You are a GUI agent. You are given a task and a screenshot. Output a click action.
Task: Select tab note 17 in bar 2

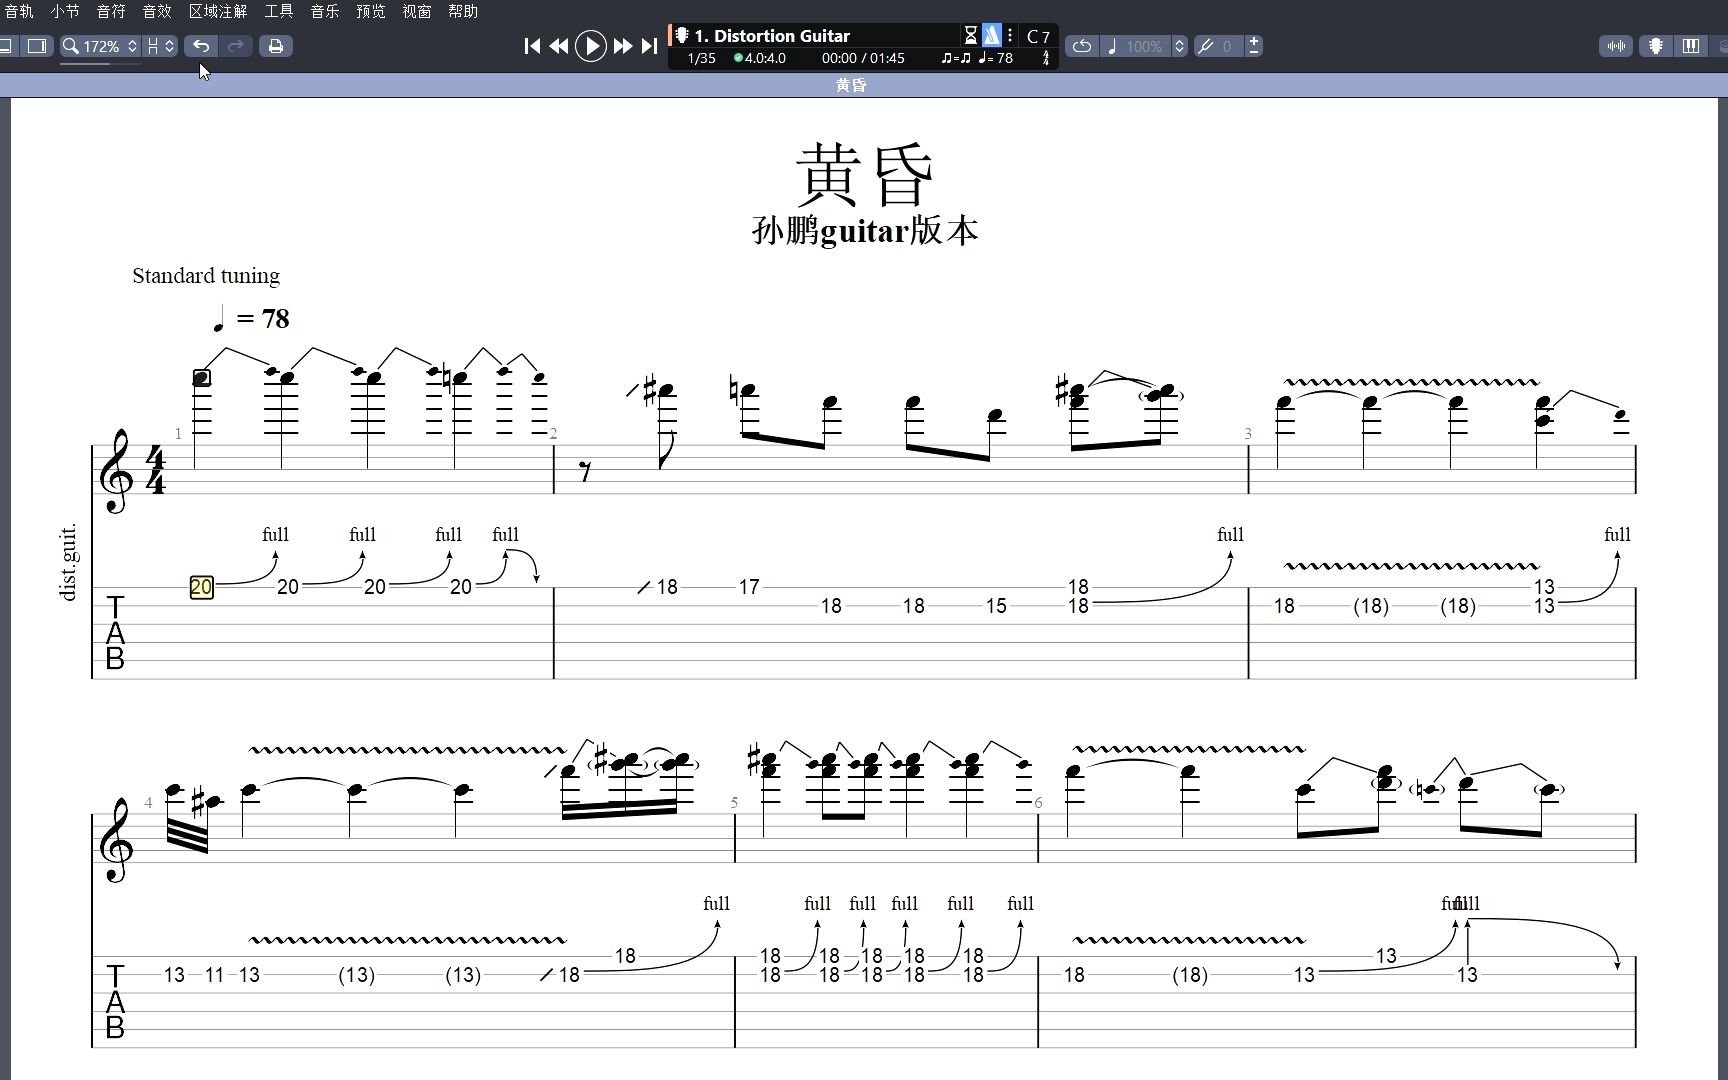pyautogui.click(x=749, y=587)
